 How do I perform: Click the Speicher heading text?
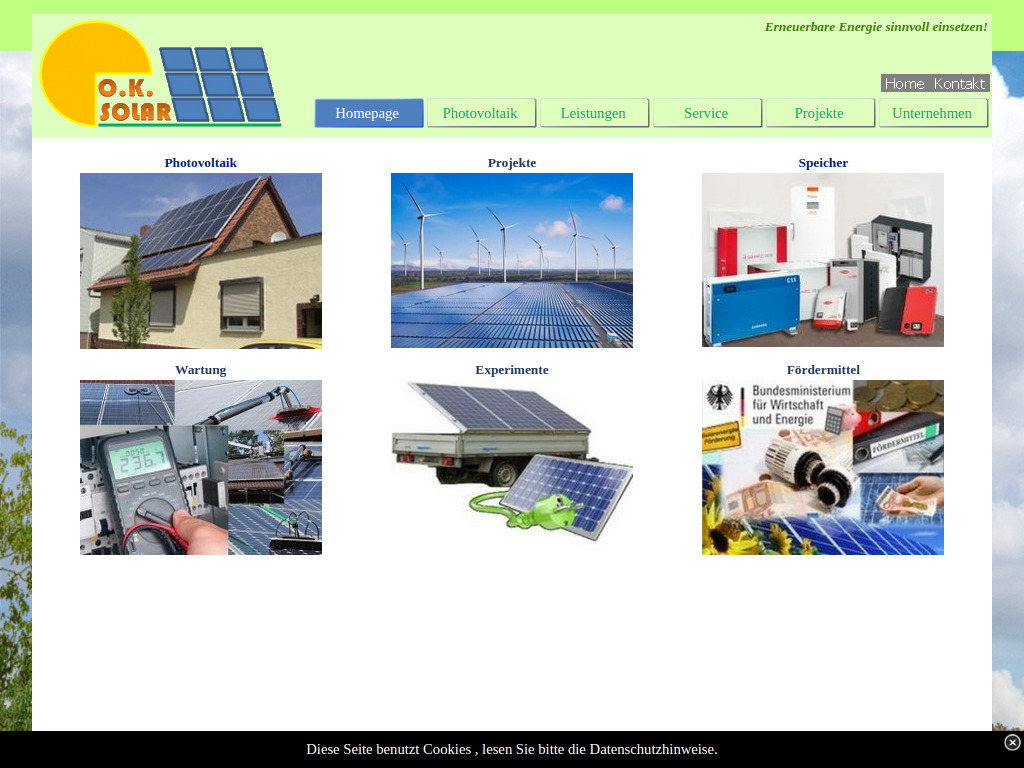(822, 162)
